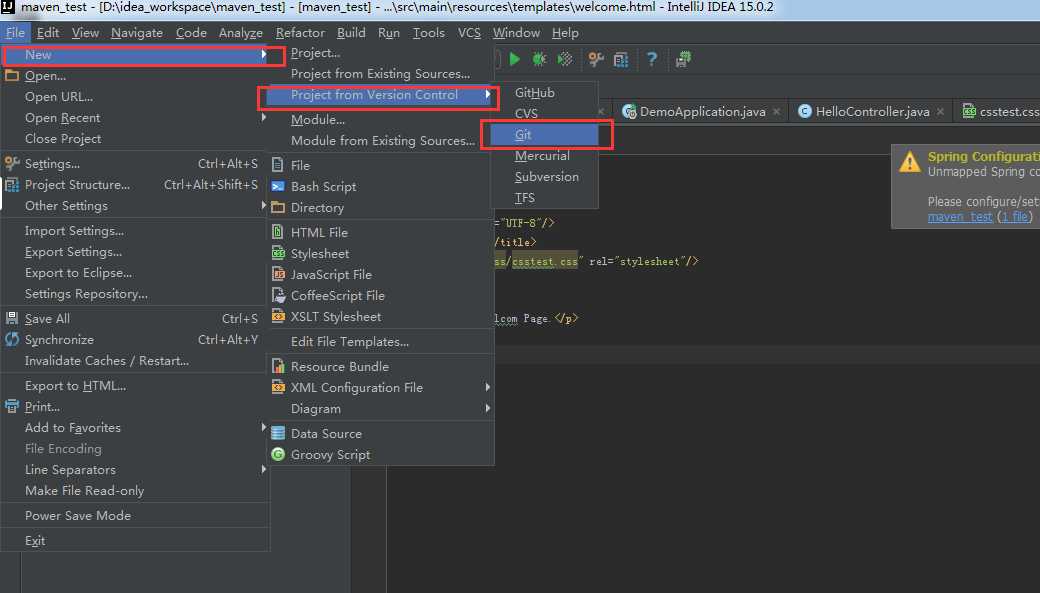Viewport: 1040px width, 593px height.
Task: Select Project from Existing Sources
Action: (x=380, y=74)
